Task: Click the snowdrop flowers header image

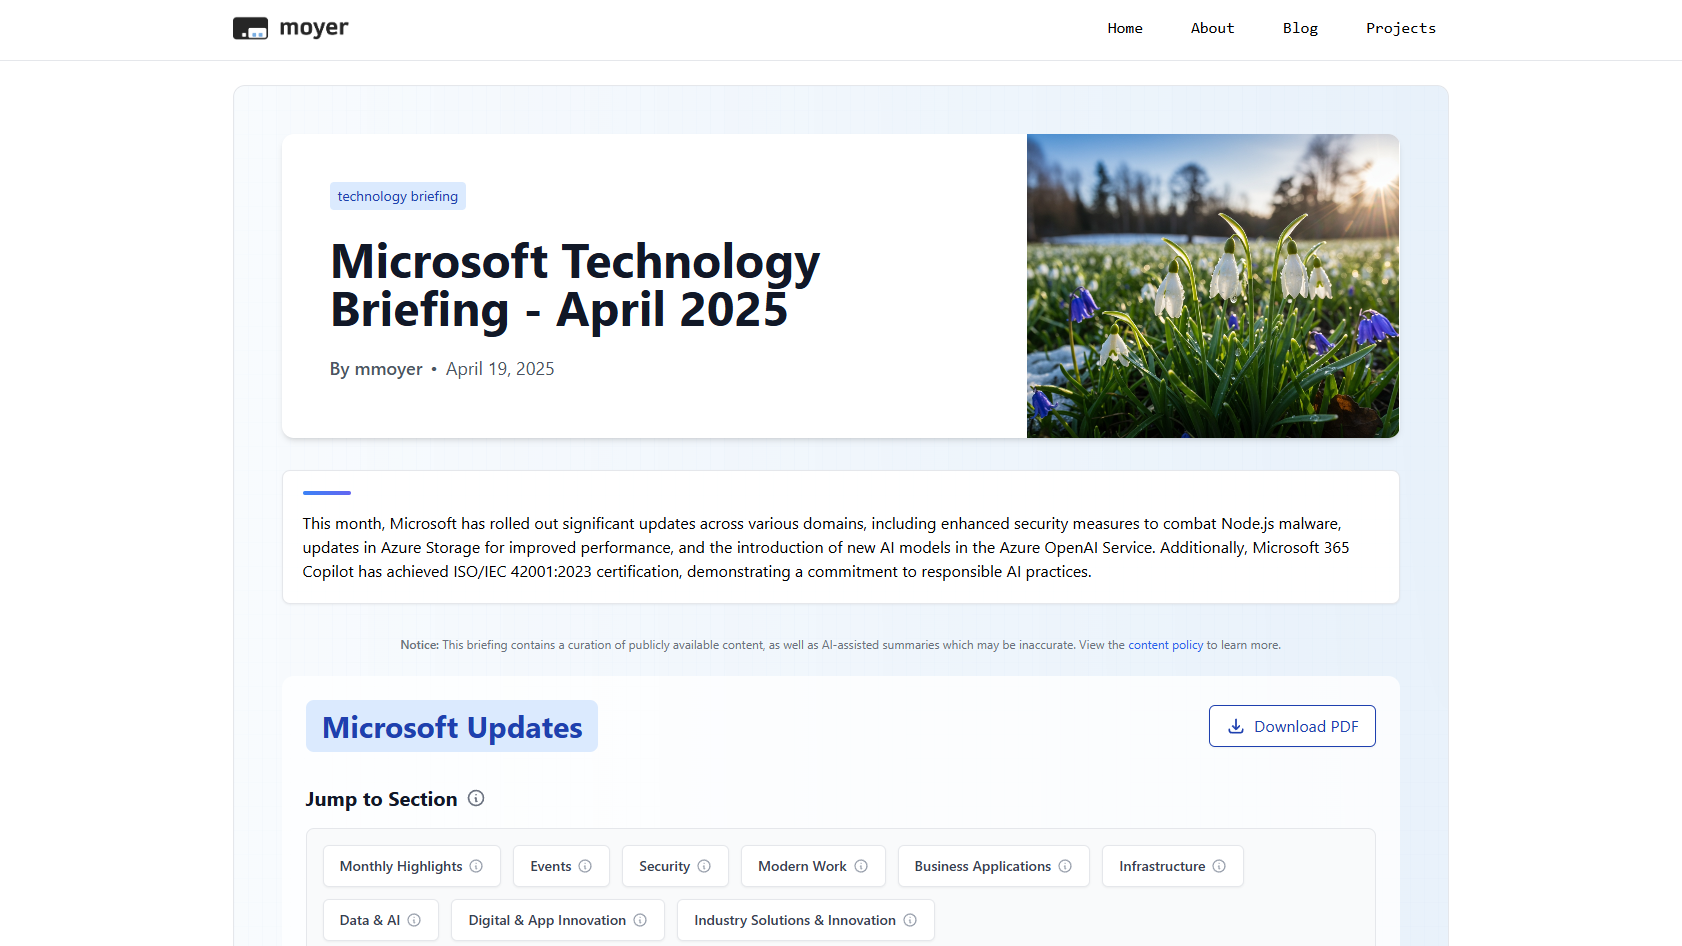Action: (1212, 286)
